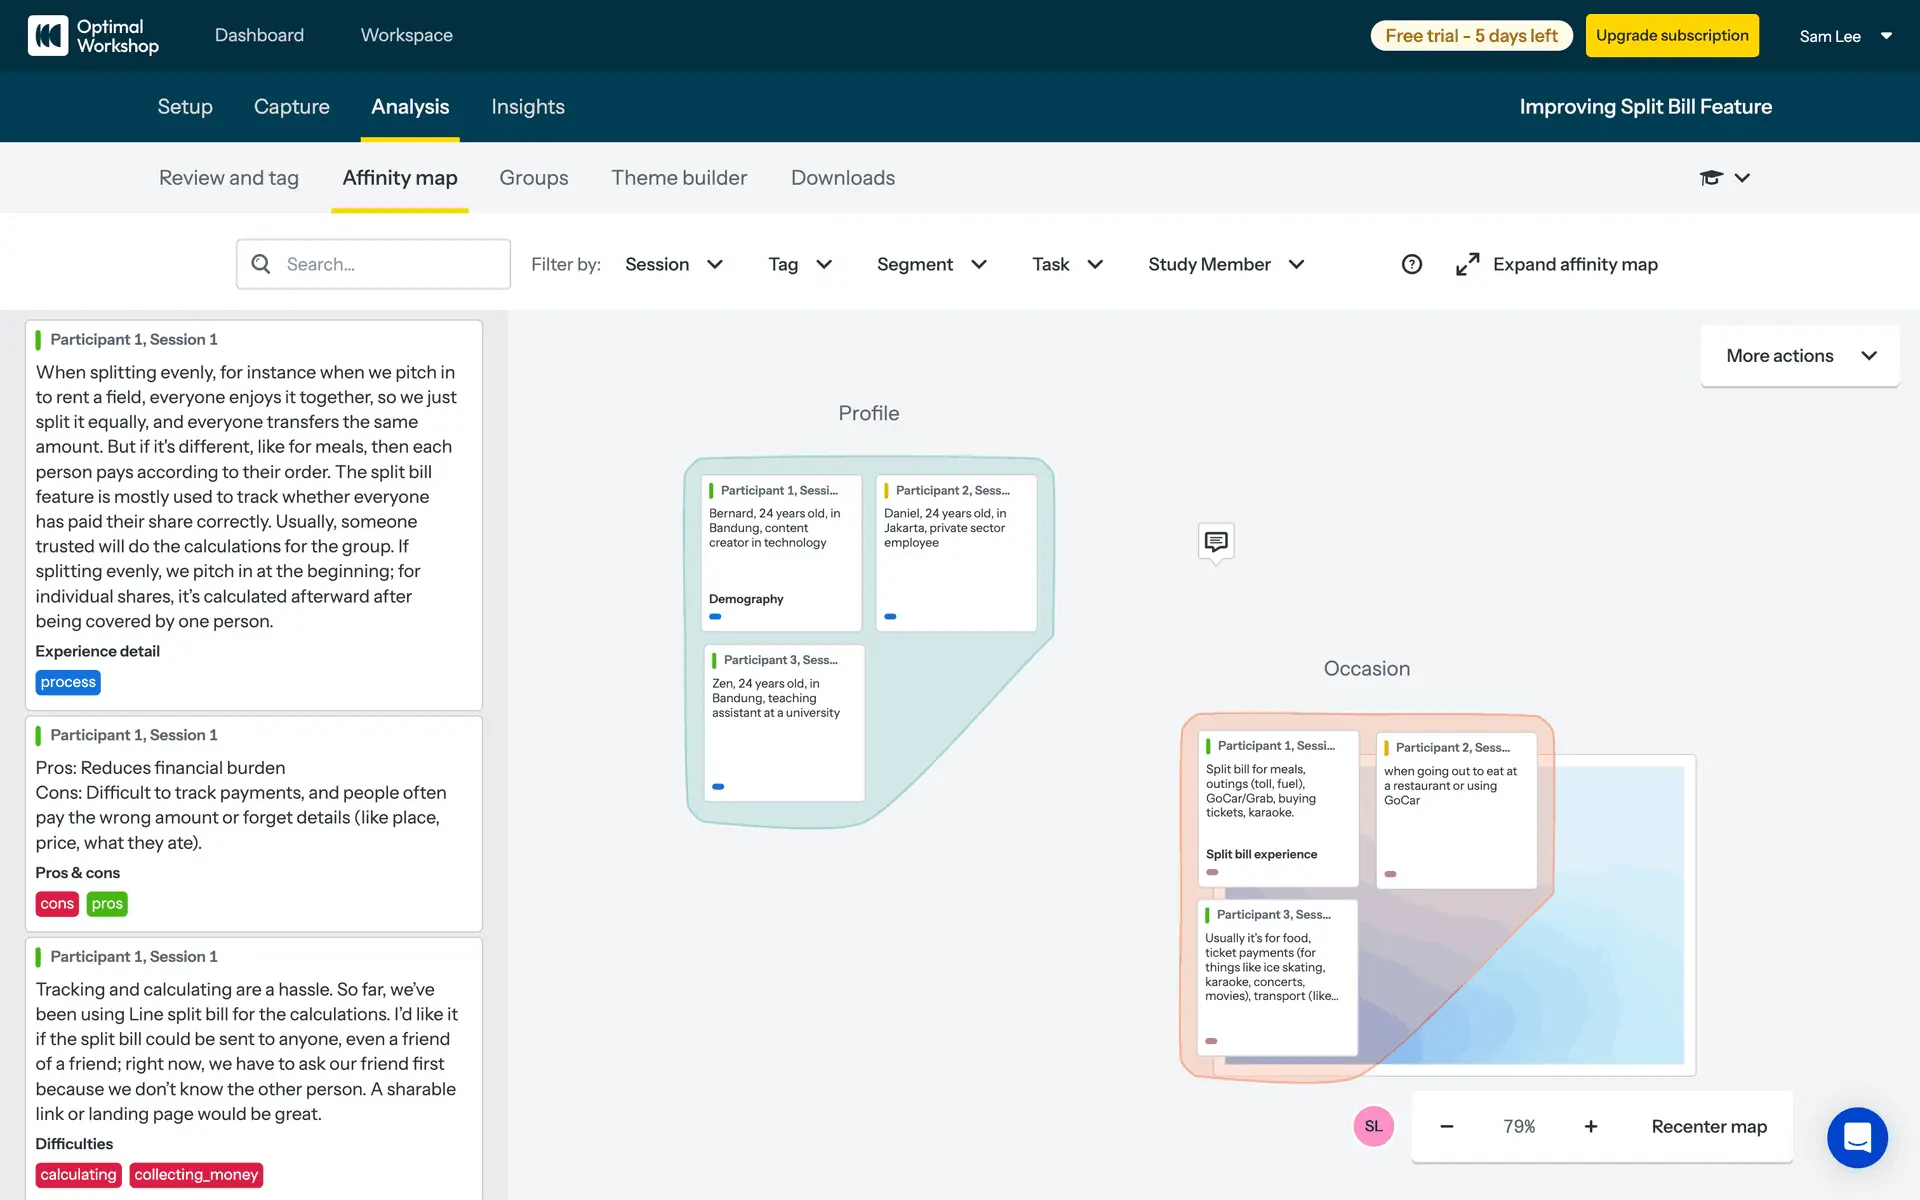Click the help question mark icon

point(1411,264)
